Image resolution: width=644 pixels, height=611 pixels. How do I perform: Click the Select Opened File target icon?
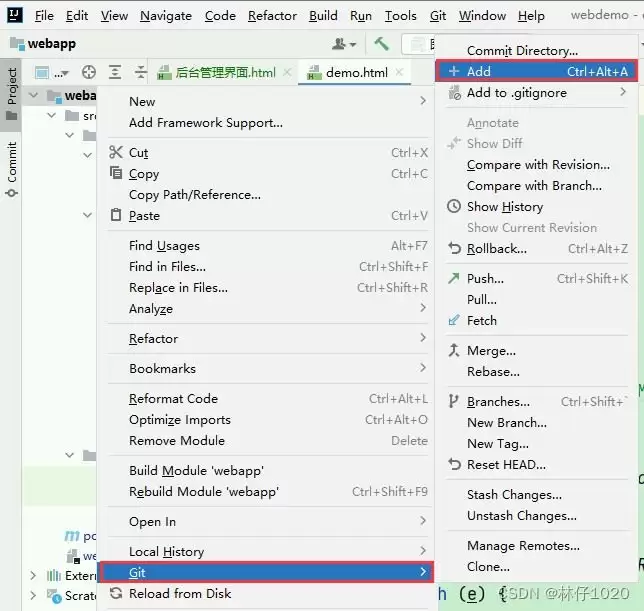coord(89,72)
